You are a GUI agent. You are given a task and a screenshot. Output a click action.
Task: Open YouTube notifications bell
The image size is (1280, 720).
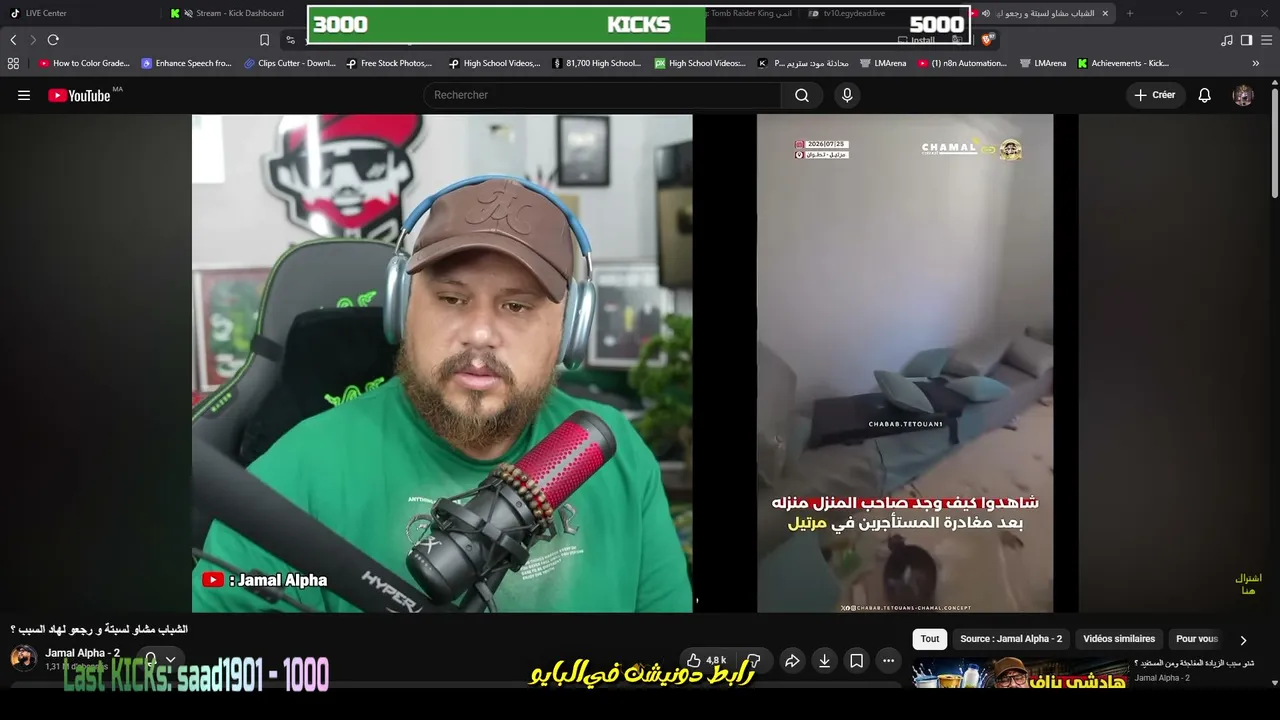[1205, 95]
